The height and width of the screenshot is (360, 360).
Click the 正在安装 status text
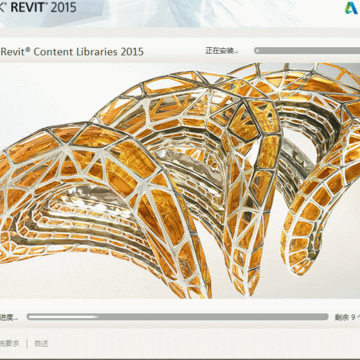point(222,51)
